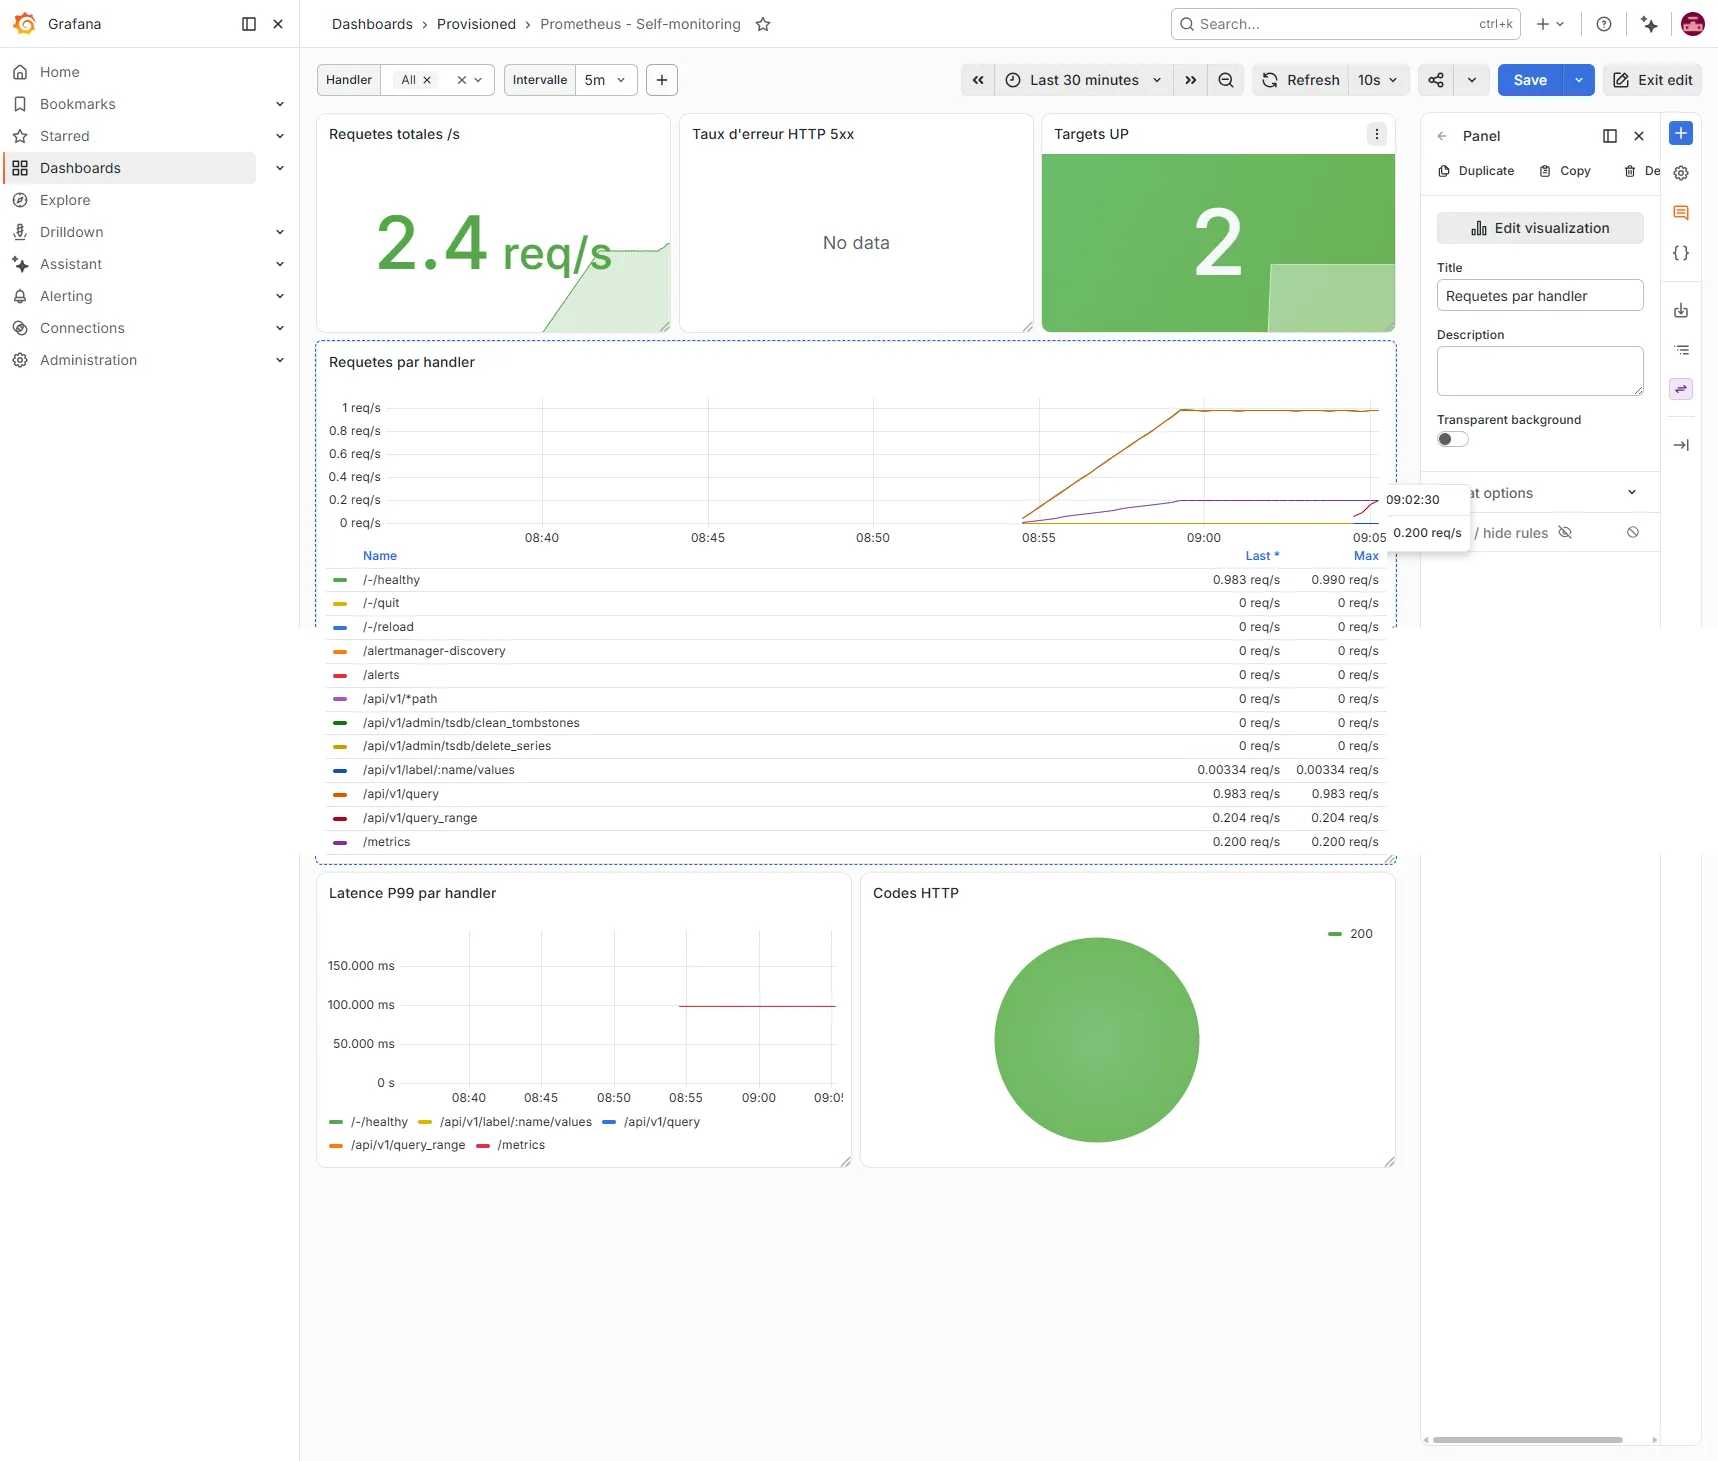Open dashboard JSON model braces icon
Screen dimensions: 1718x1461
(1681, 253)
